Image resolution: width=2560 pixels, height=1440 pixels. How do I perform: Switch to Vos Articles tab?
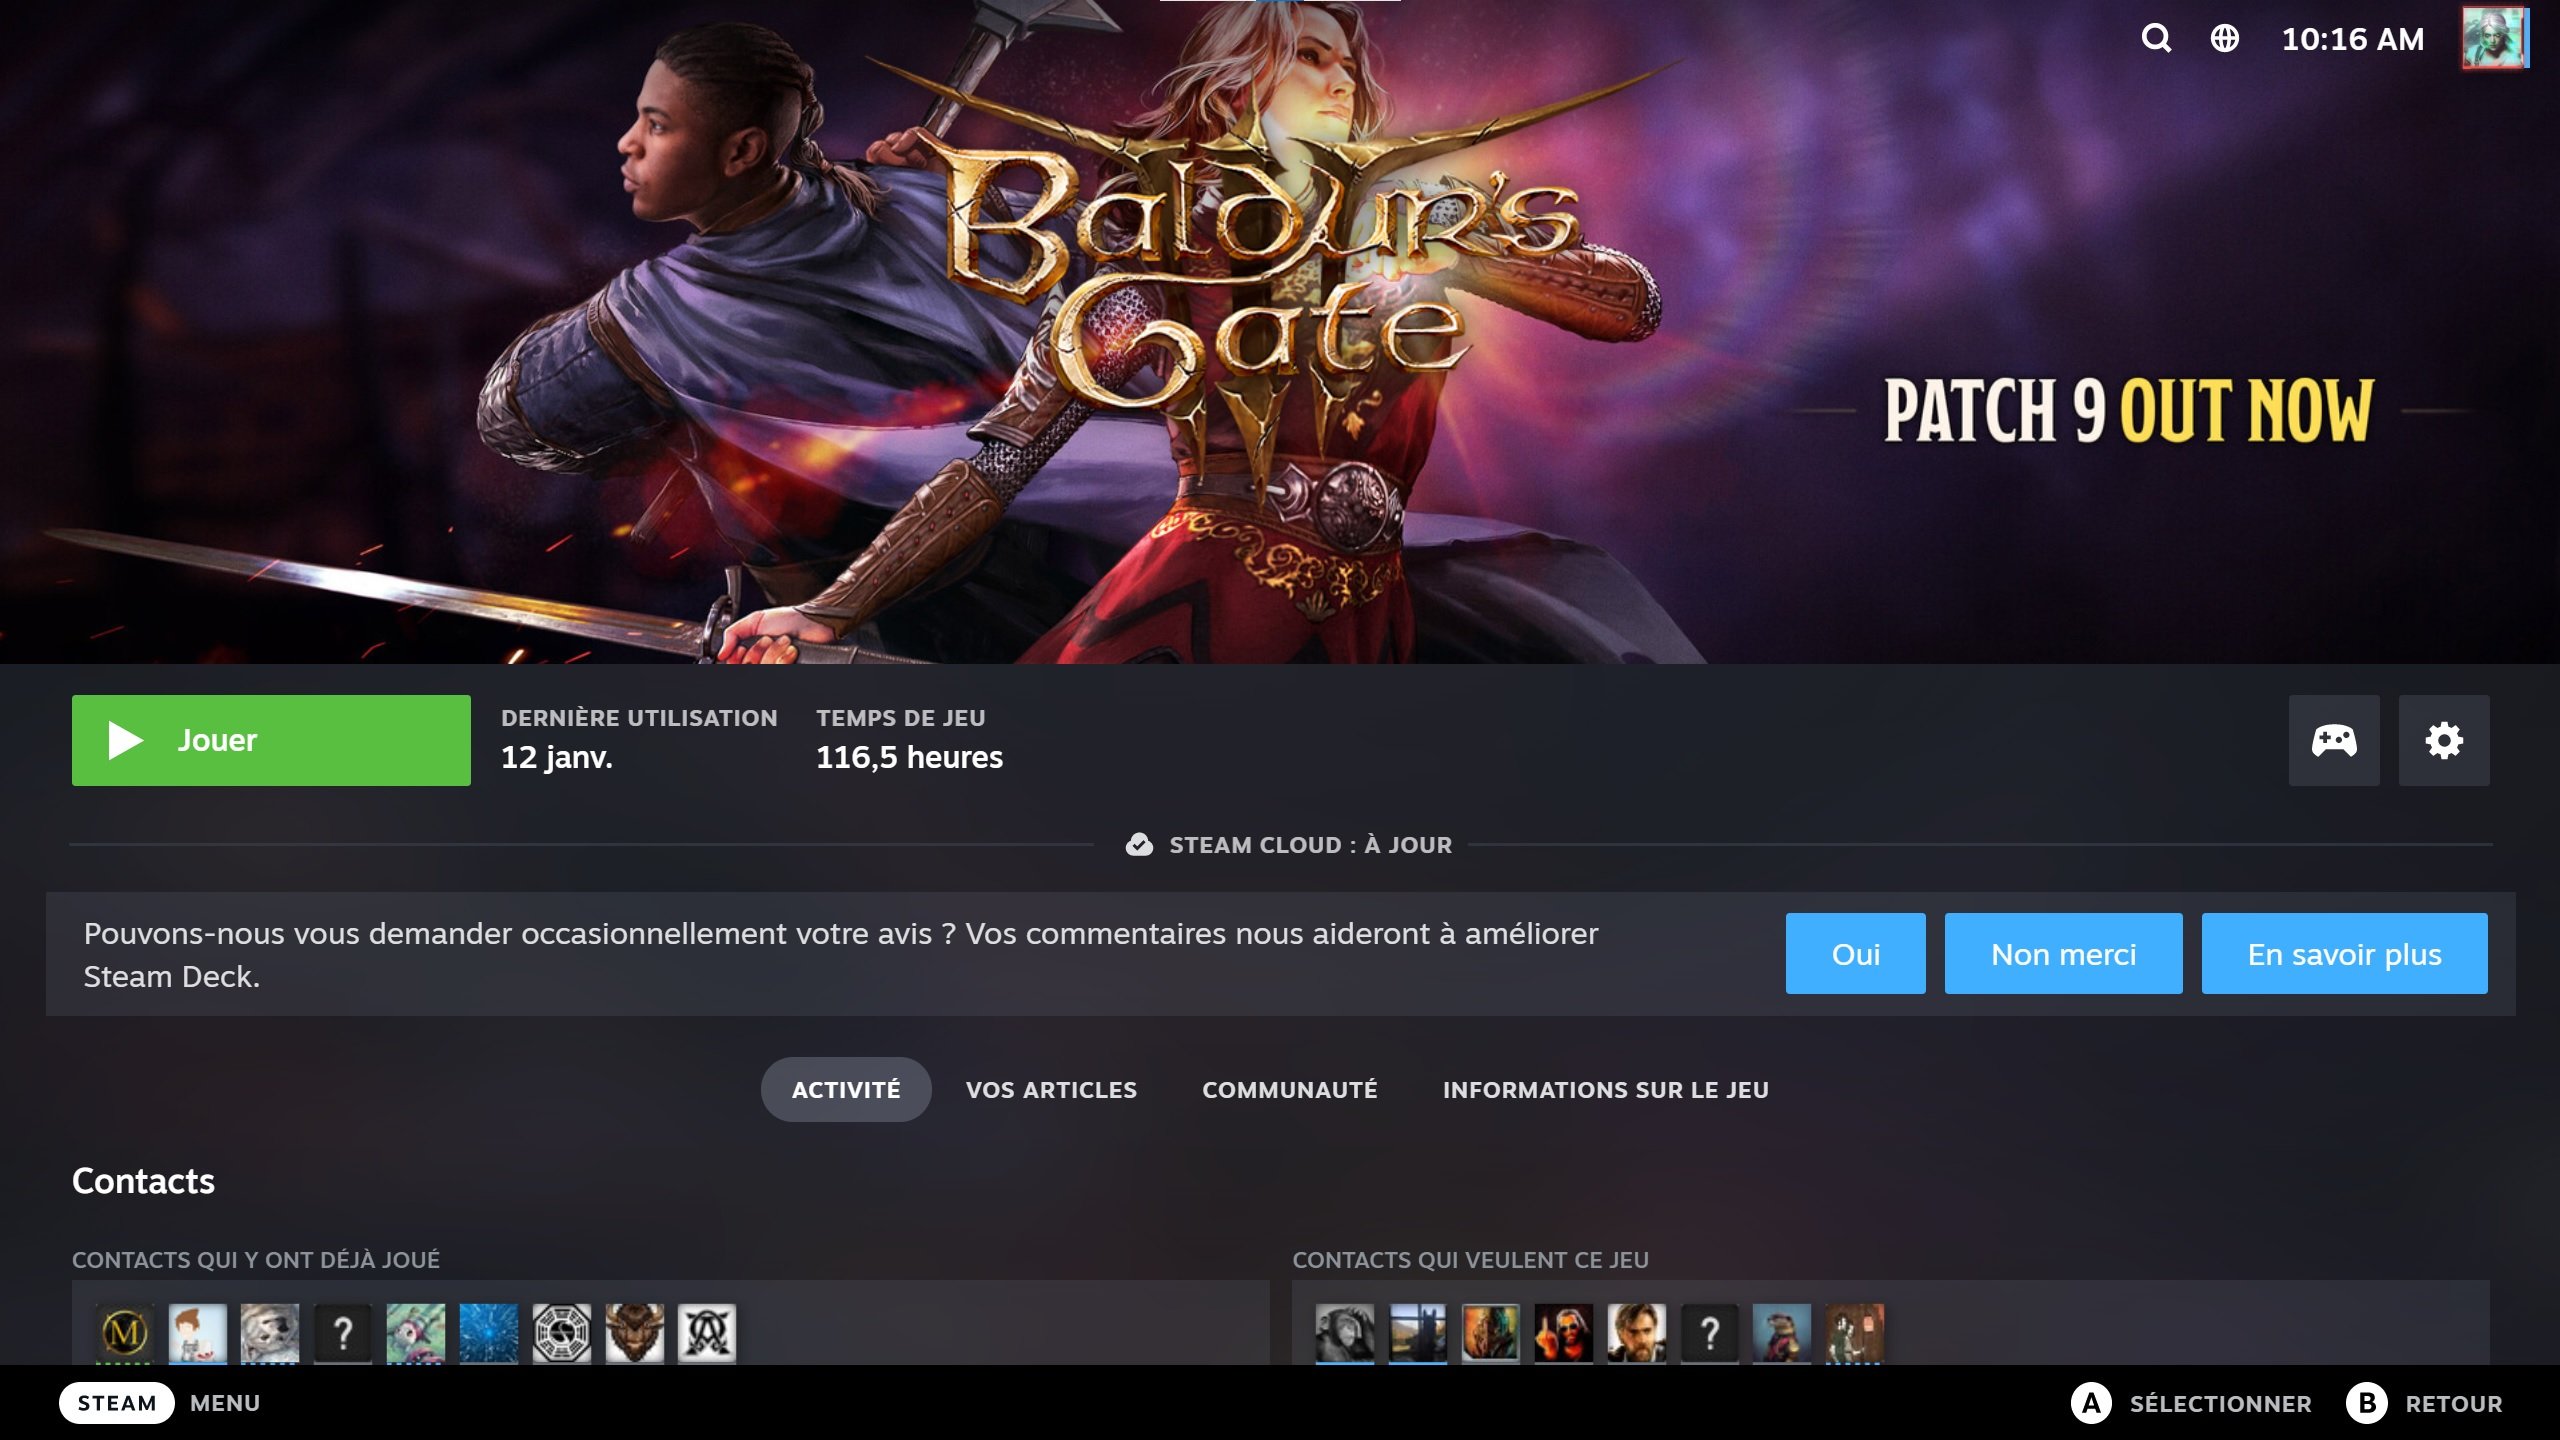click(1052, 1090)
